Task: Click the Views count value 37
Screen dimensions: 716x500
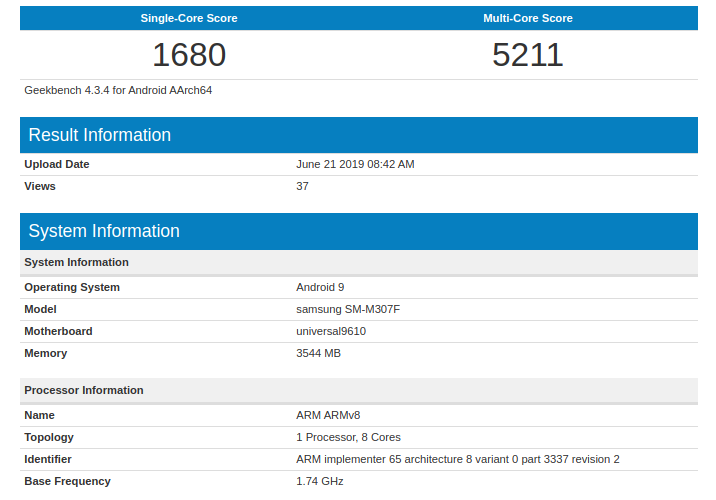Action: (303, 186)
